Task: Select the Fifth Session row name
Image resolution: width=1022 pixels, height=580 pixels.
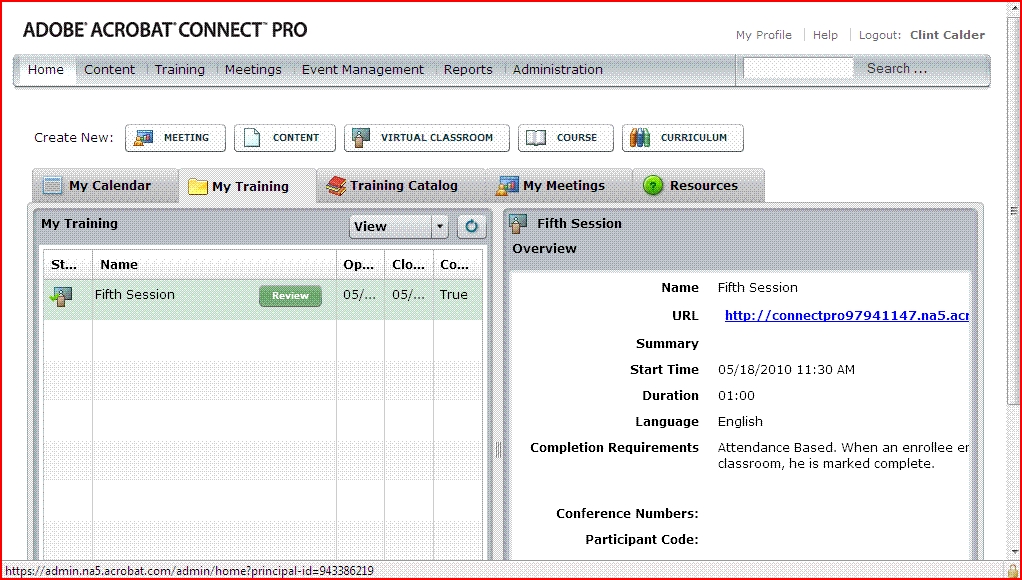Action: tap(135, 295)
